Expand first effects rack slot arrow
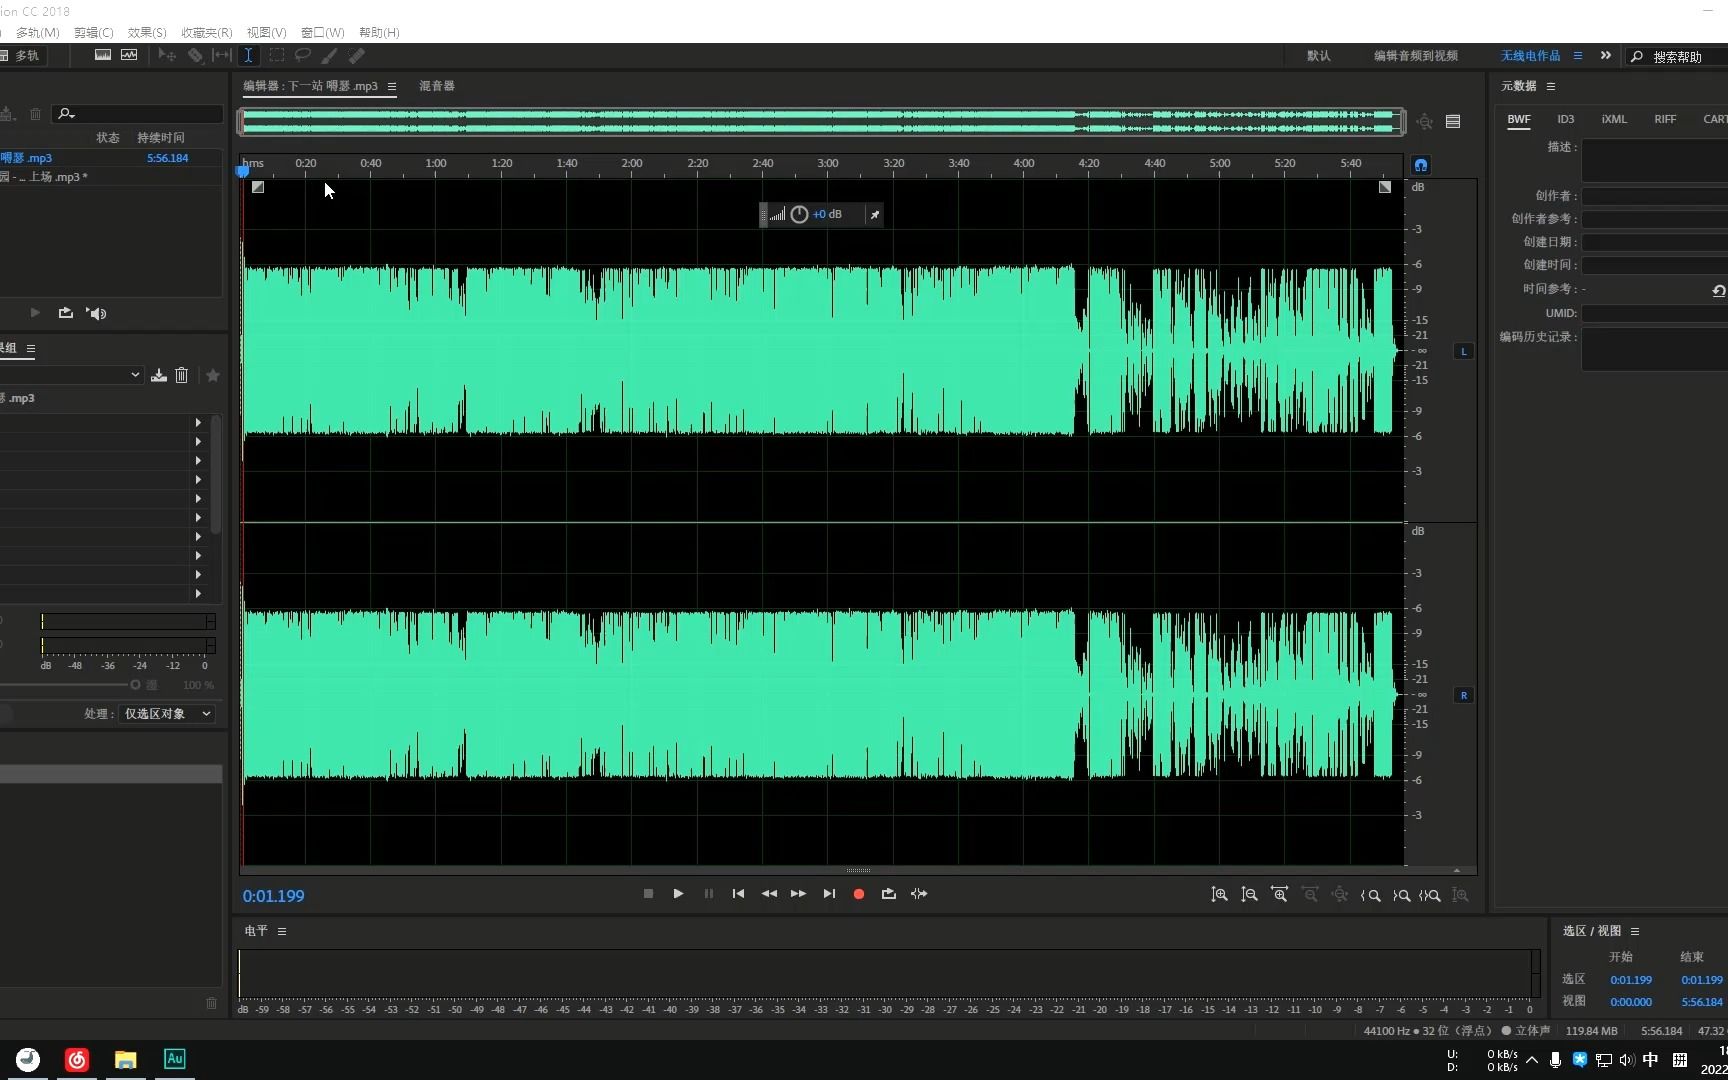Screen dimensions: 1728x1080 coord(198,423)
